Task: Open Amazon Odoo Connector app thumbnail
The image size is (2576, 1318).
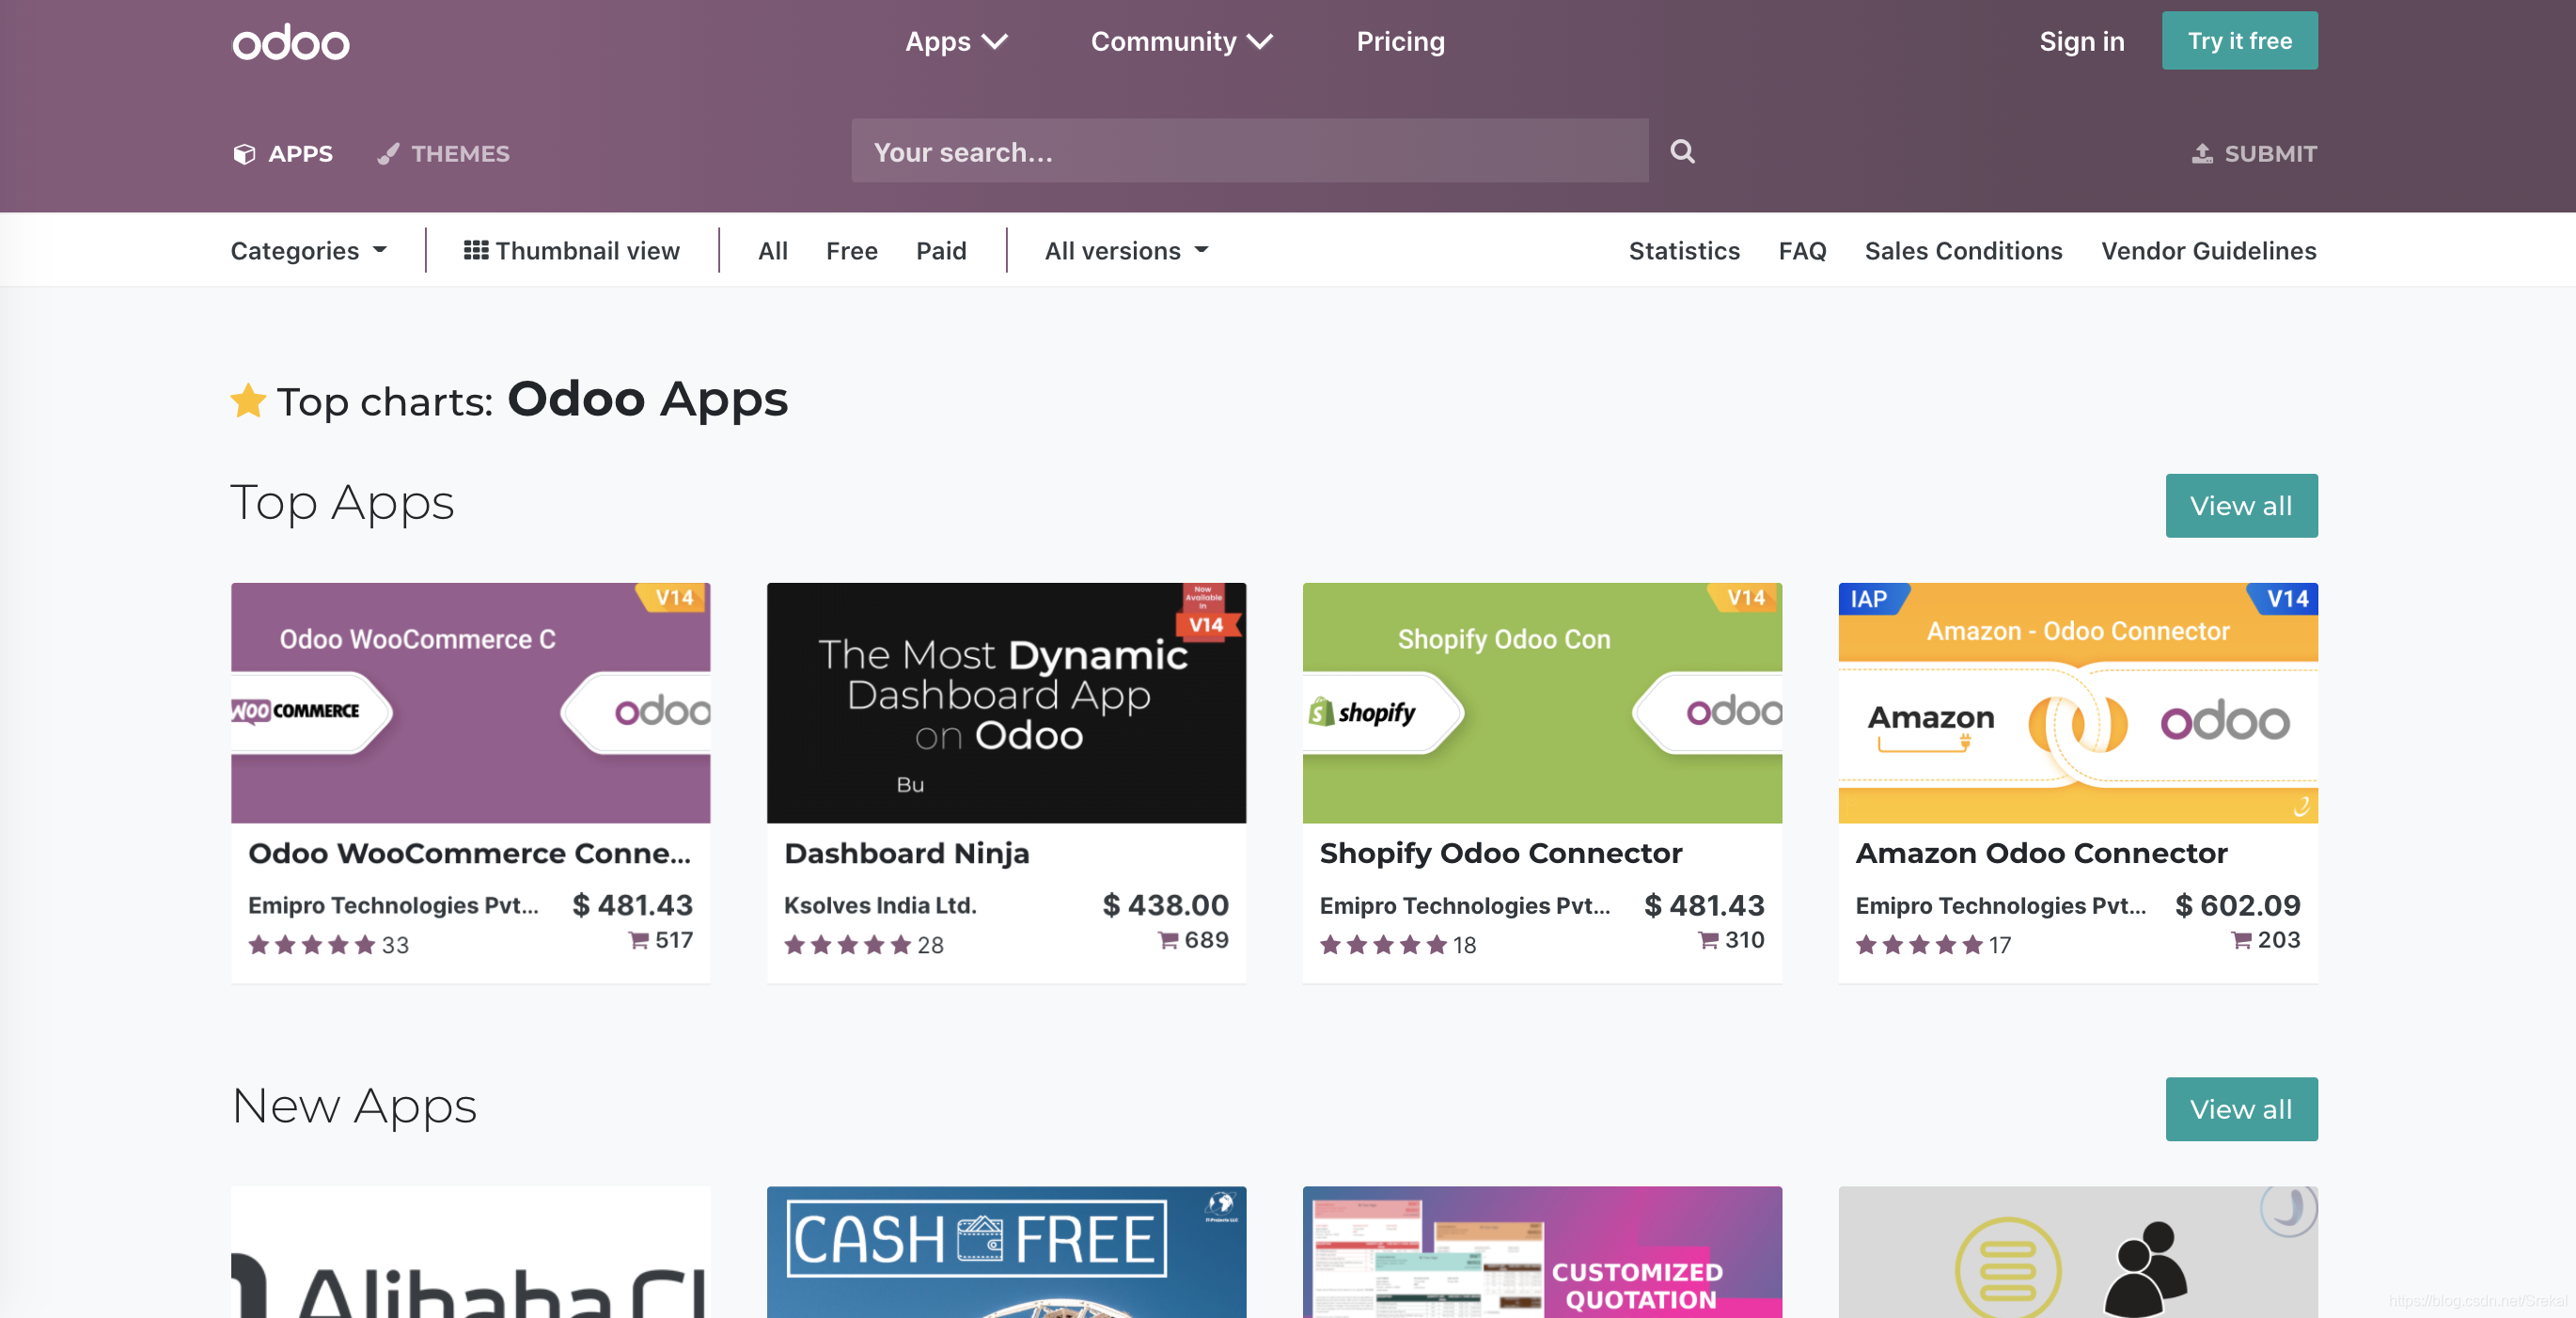Action: click(x=2077, y=703)
